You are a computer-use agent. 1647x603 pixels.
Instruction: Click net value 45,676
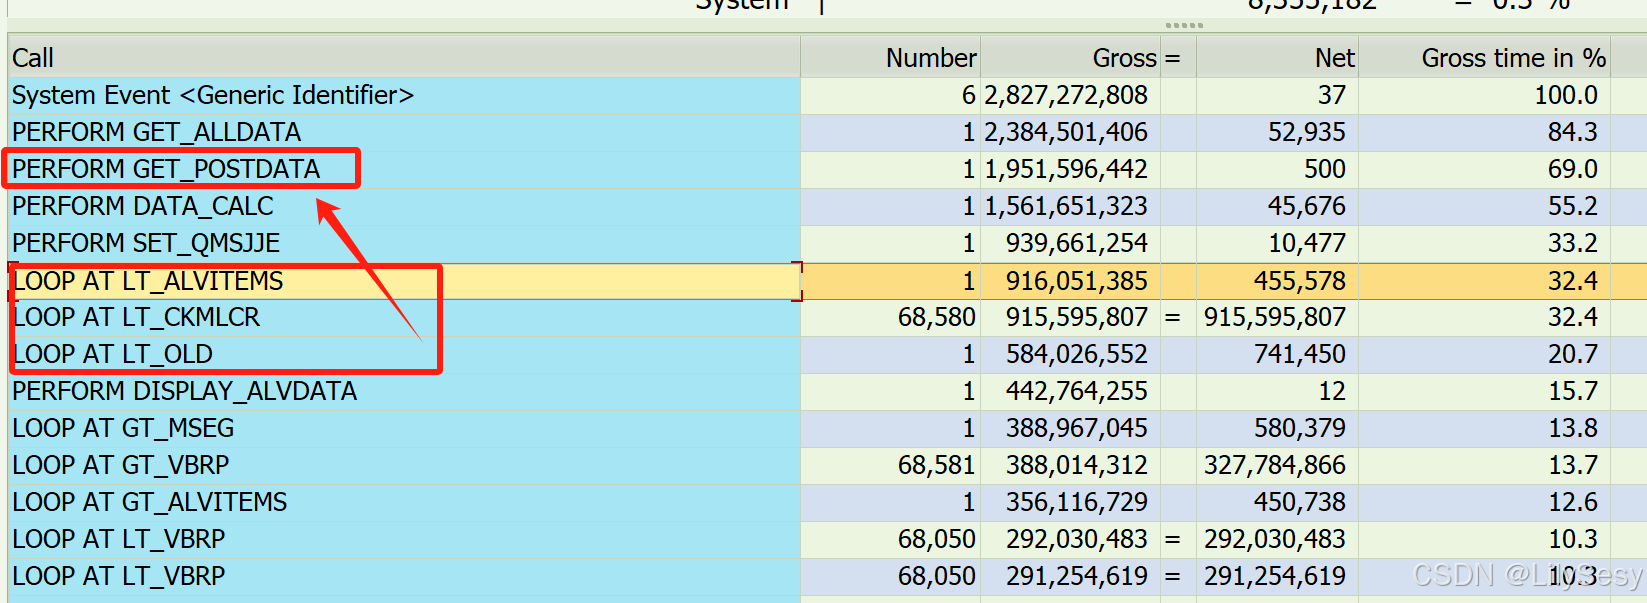click(1307, 206)
